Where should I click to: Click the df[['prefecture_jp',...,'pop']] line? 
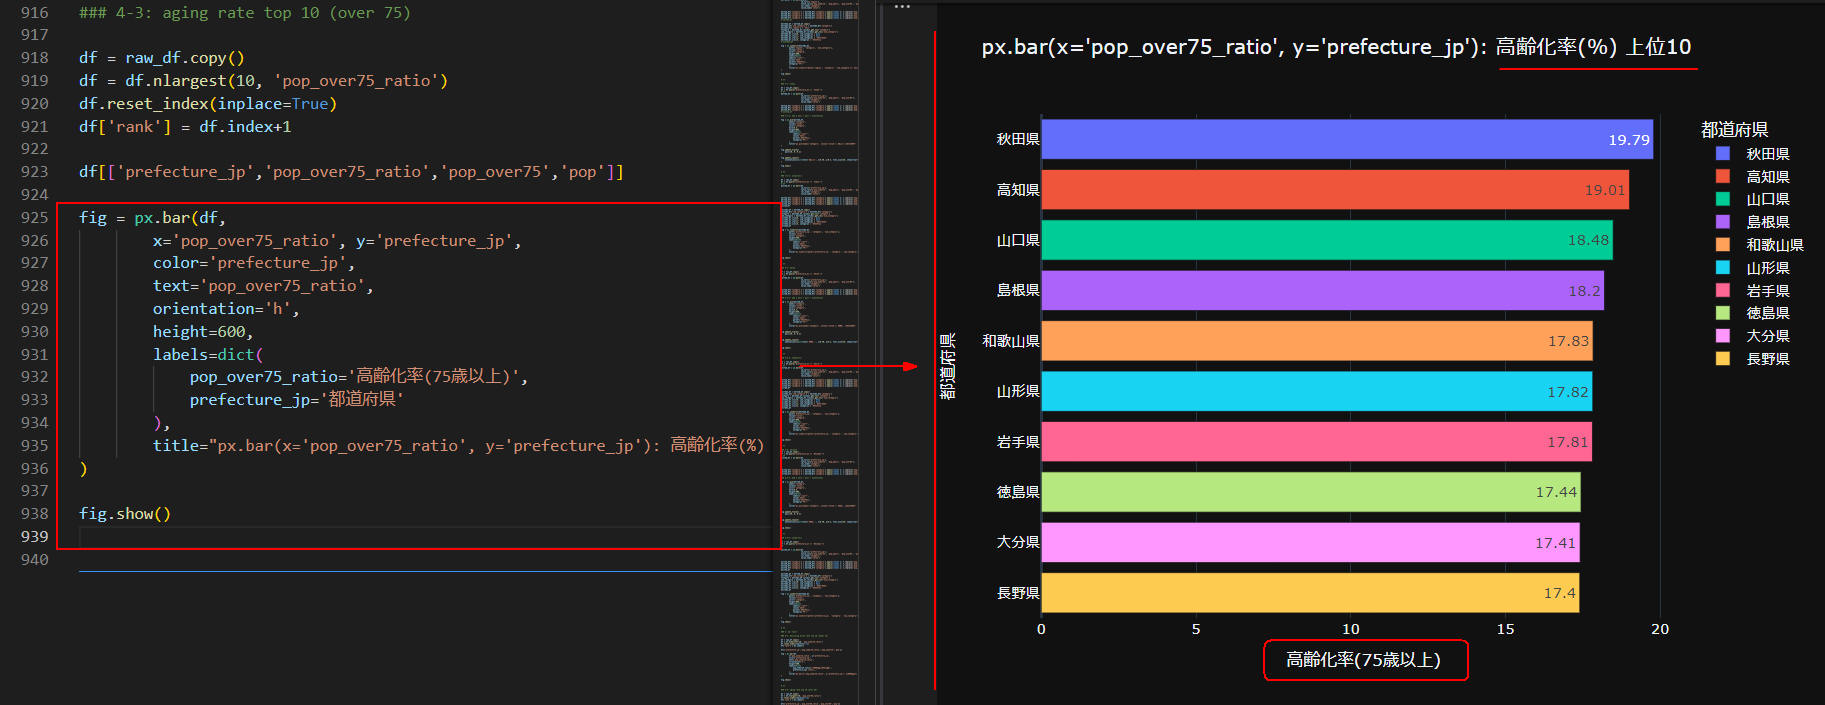(x=351, y=172)
